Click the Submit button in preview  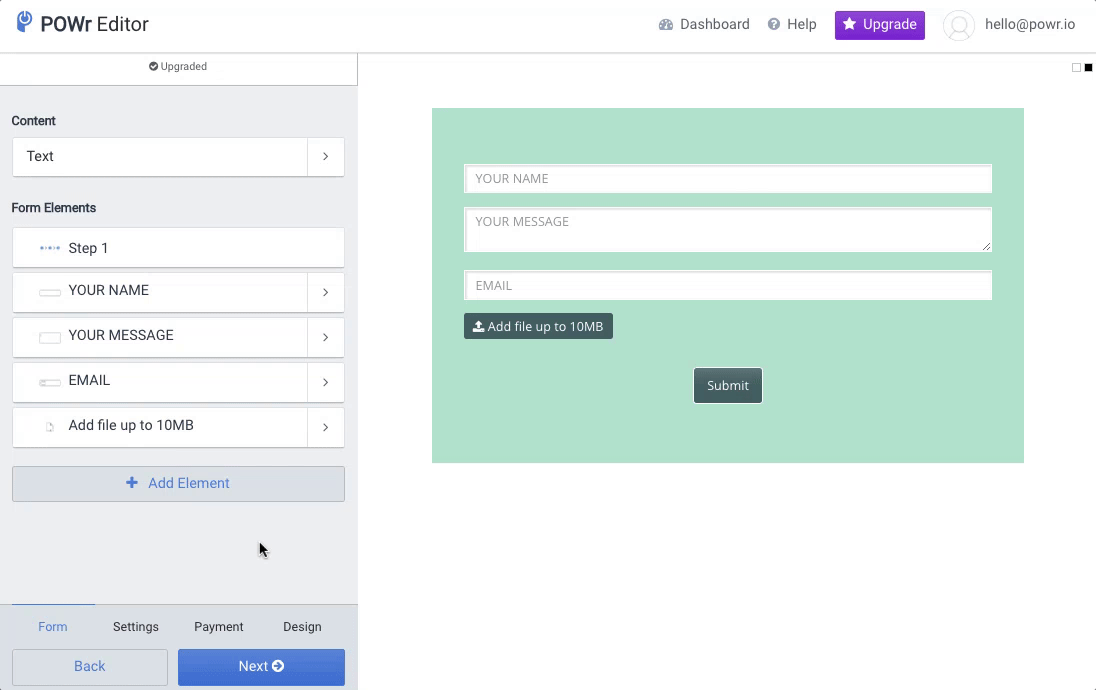(x=728, y=386)
